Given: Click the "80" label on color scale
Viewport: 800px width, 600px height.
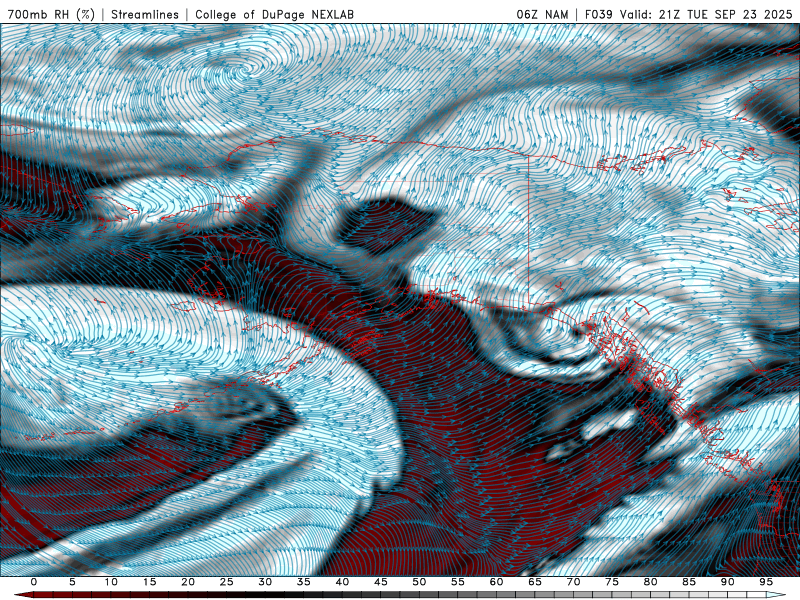Looking at the screenshot, I should point(651,582).
